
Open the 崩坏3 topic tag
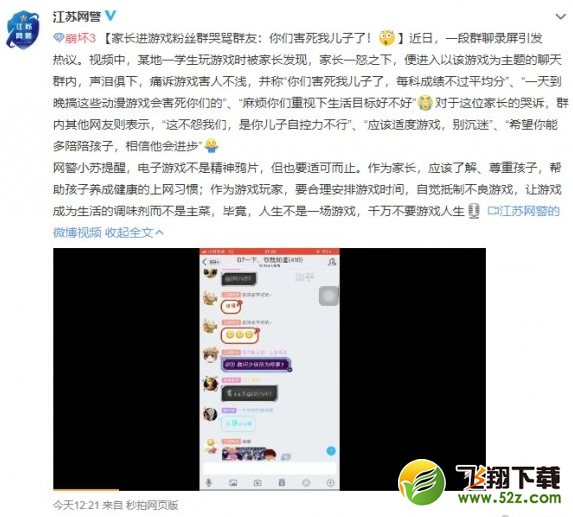click(x=80, y=38)
